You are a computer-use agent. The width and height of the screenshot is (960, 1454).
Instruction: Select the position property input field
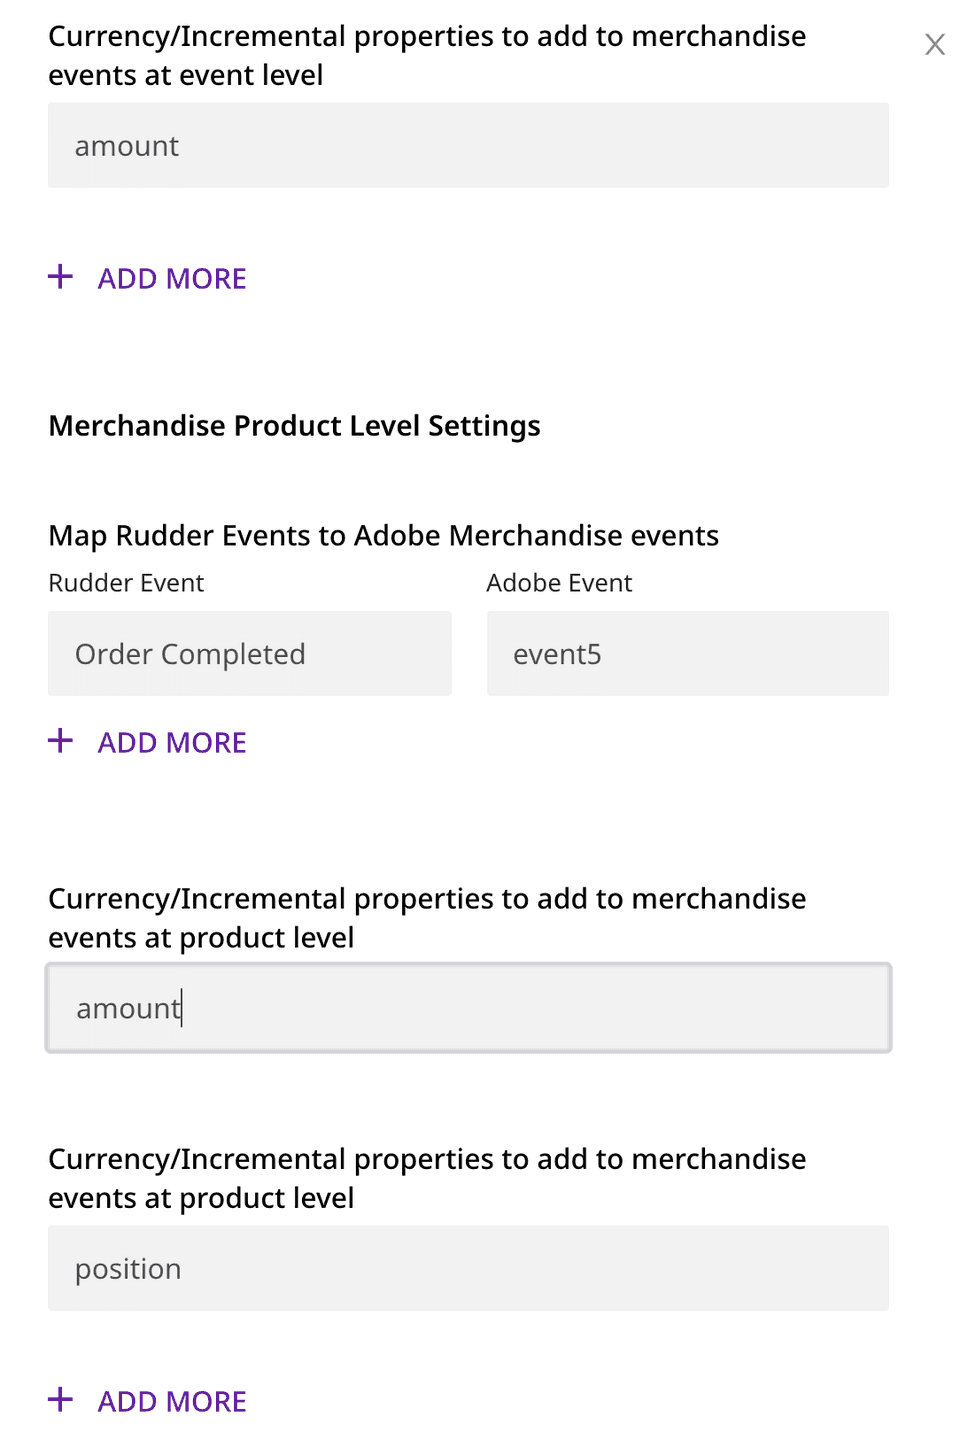coord(468,1269)
